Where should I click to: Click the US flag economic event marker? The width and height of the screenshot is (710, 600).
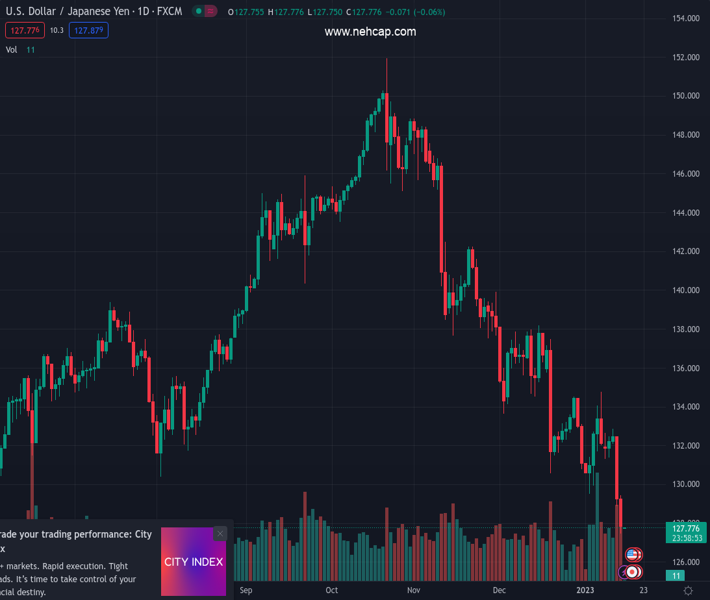coord(633,555)
